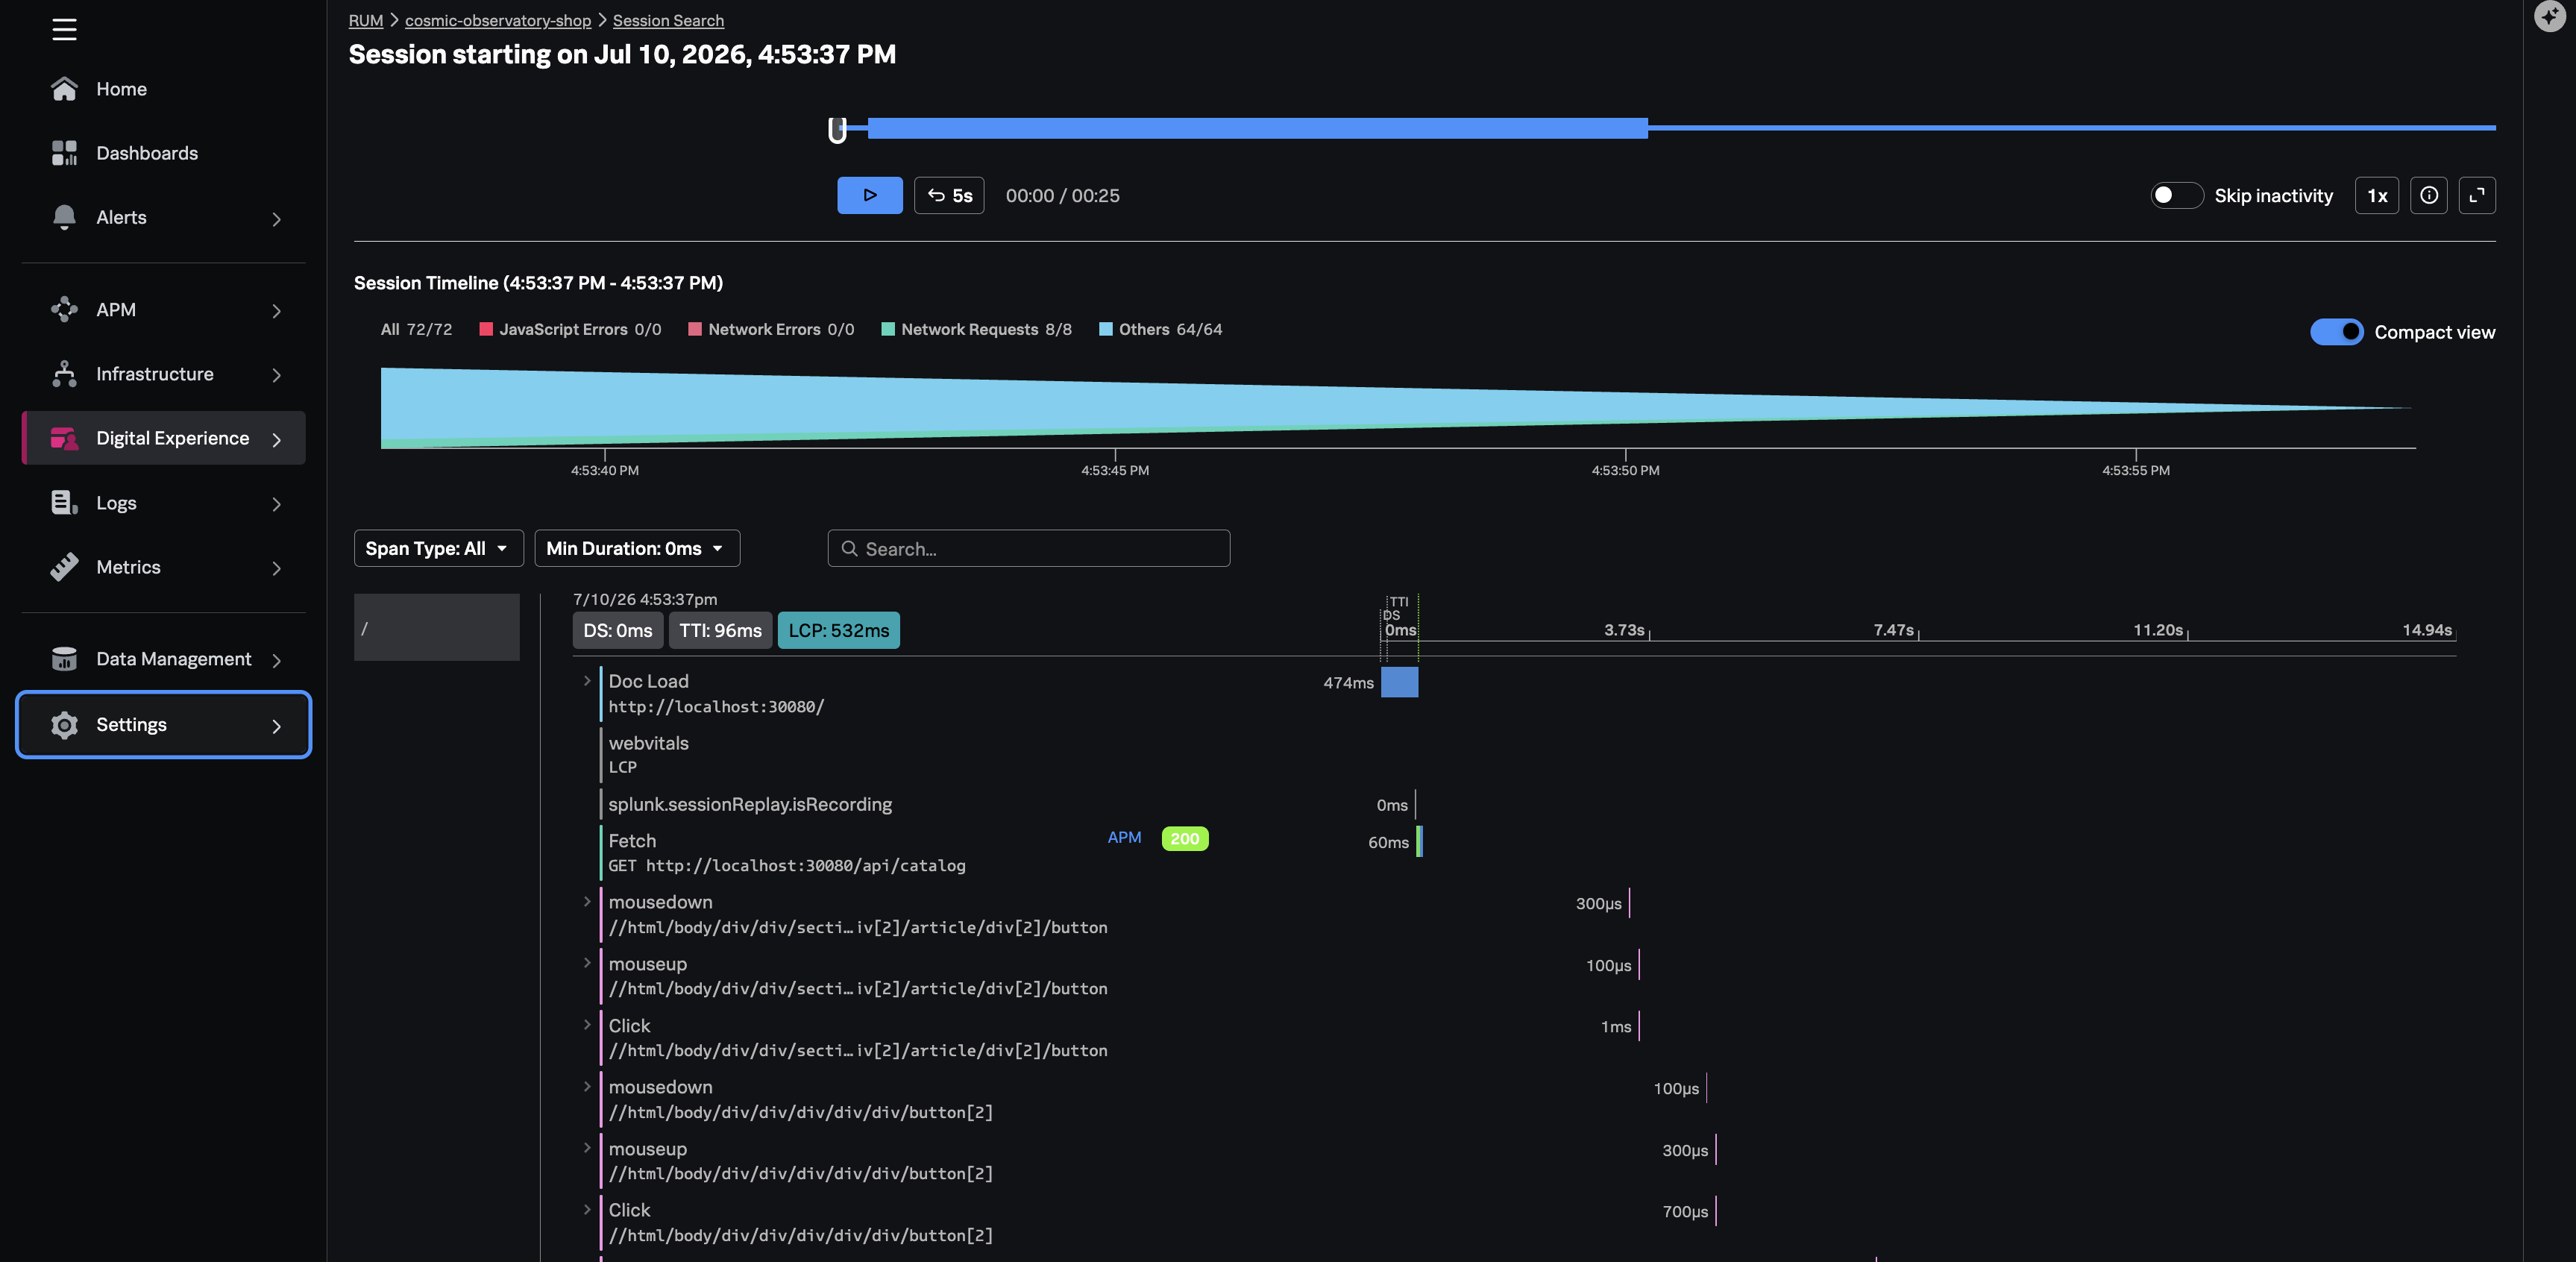This screenshot has height=1262, width=2576.
Task: Expand the mouseup span on button[2]
Action: tap(587, 1149)
